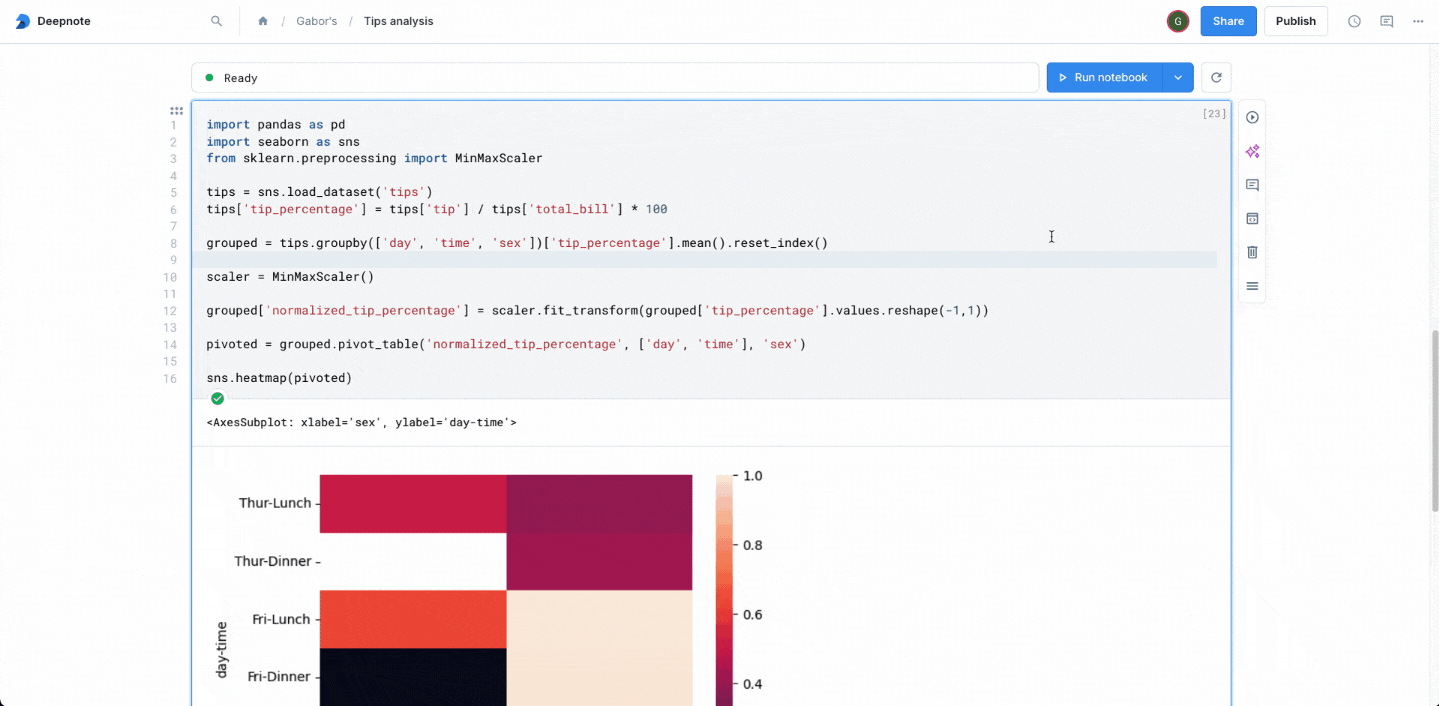Click the line number 16 in gutter
Screen dimensions: 1439x706
click(x=171, y=378)
